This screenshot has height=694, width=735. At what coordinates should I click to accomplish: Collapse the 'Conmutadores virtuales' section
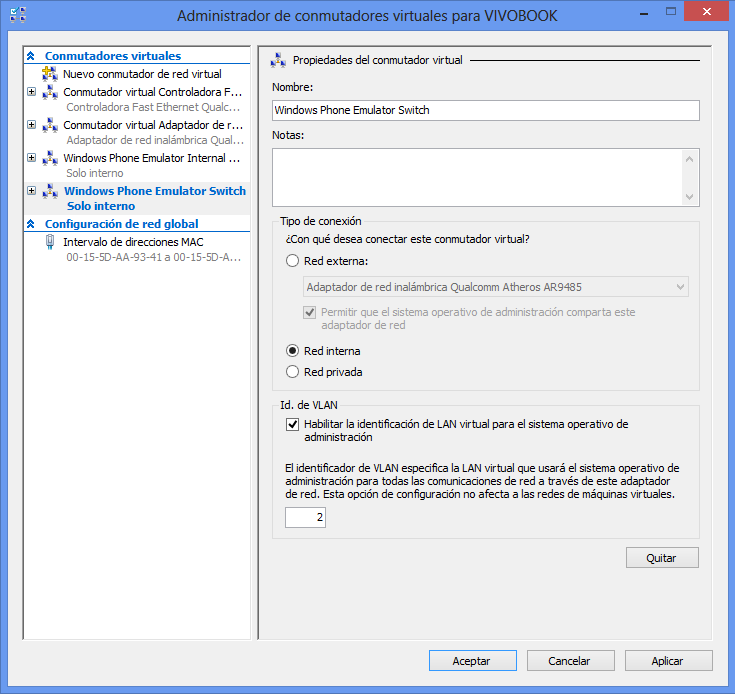31,57
